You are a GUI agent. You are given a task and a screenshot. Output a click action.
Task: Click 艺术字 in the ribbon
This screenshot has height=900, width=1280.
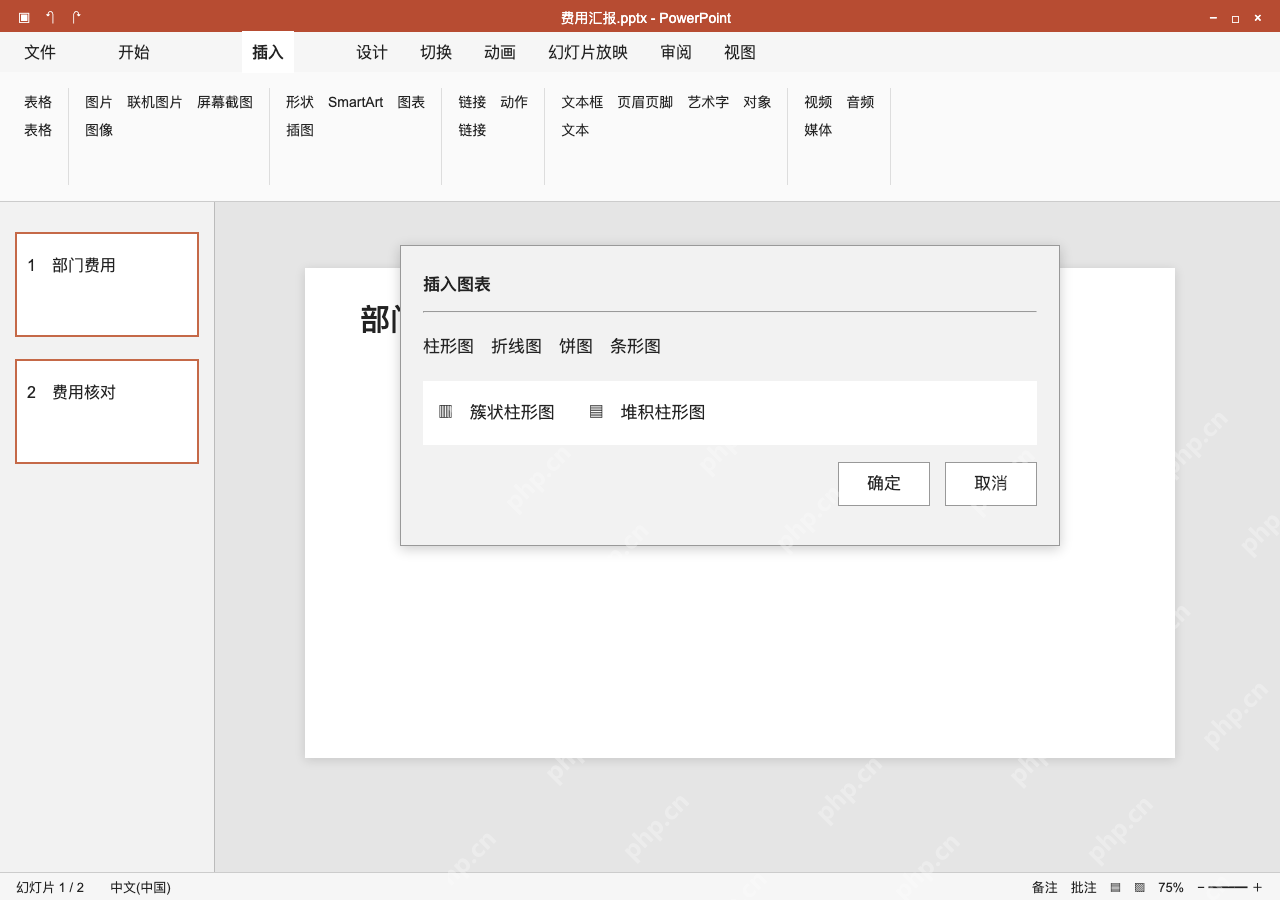pyautogui.click(x=708, y=102)
